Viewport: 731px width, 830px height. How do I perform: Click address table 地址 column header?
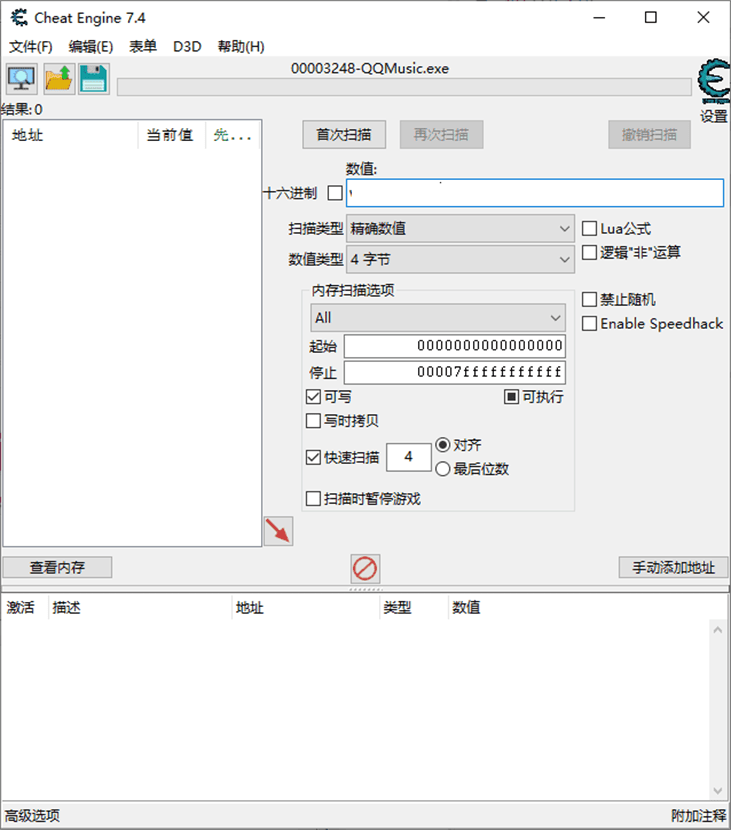pyautogui.click(x=305, y=607)
